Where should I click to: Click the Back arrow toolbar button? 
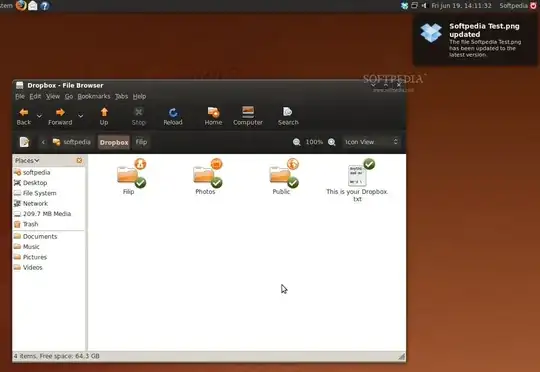pyautogui.click(x=23, y=116)
